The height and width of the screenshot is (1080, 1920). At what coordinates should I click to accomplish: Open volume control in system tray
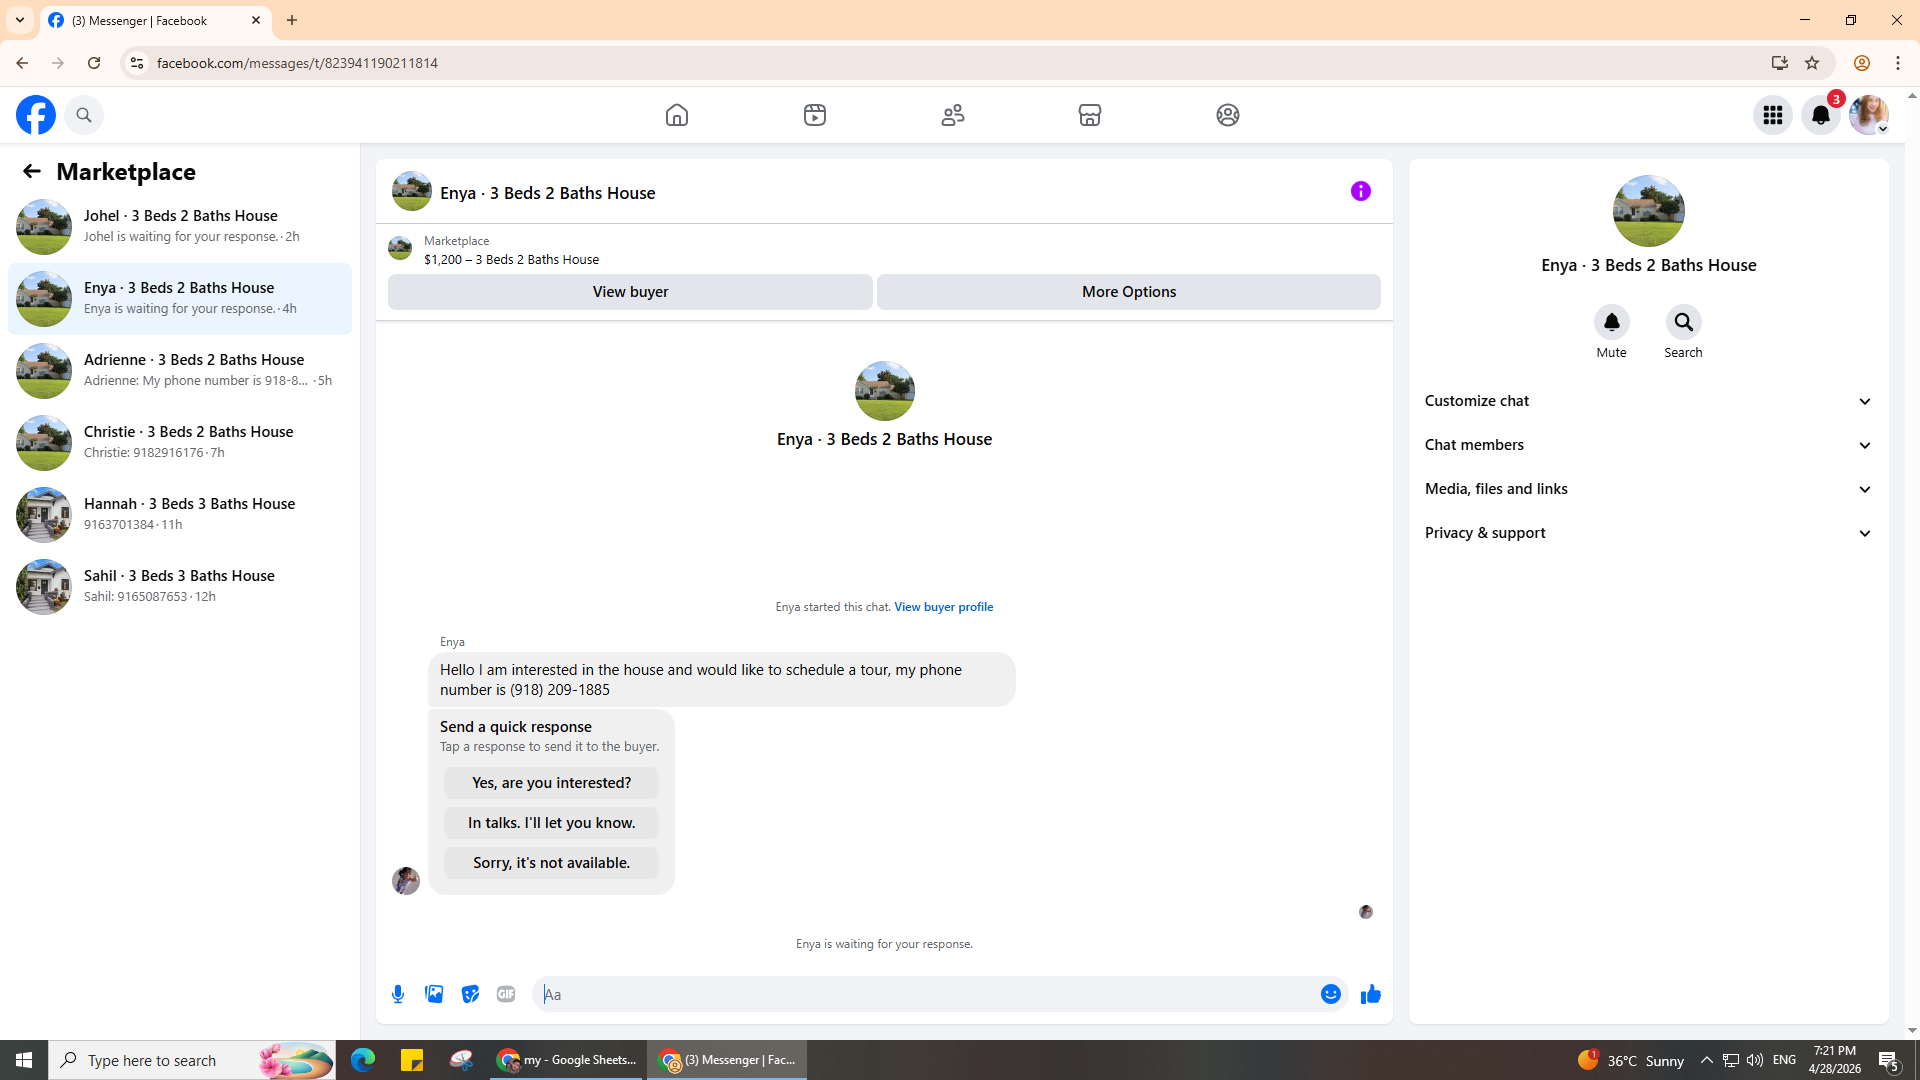(1755, 1060)
